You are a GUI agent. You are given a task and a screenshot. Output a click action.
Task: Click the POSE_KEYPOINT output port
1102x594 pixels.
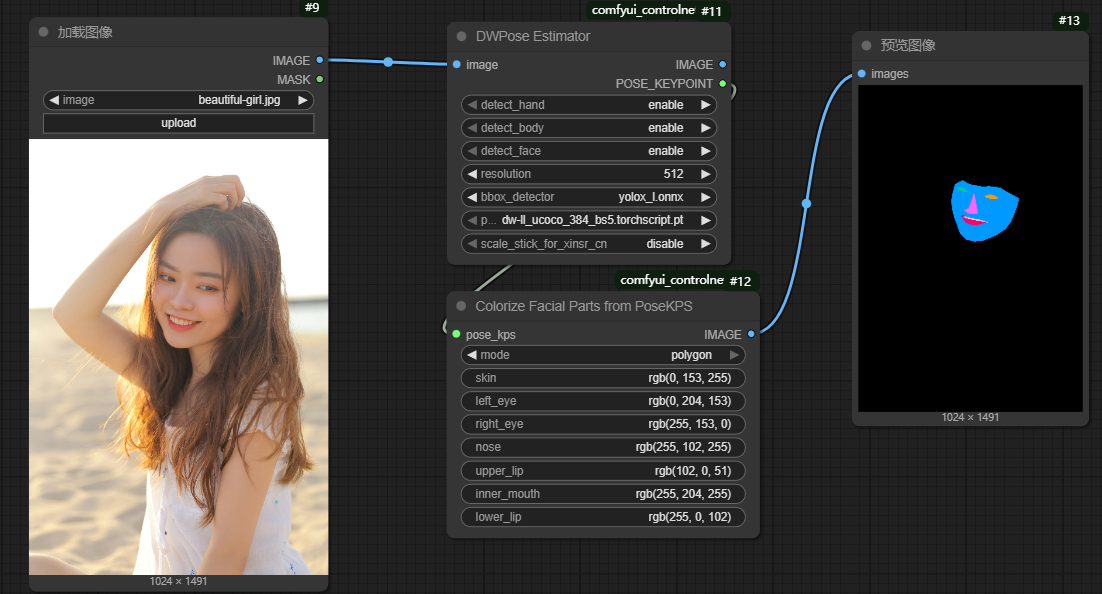click(722, 84)
